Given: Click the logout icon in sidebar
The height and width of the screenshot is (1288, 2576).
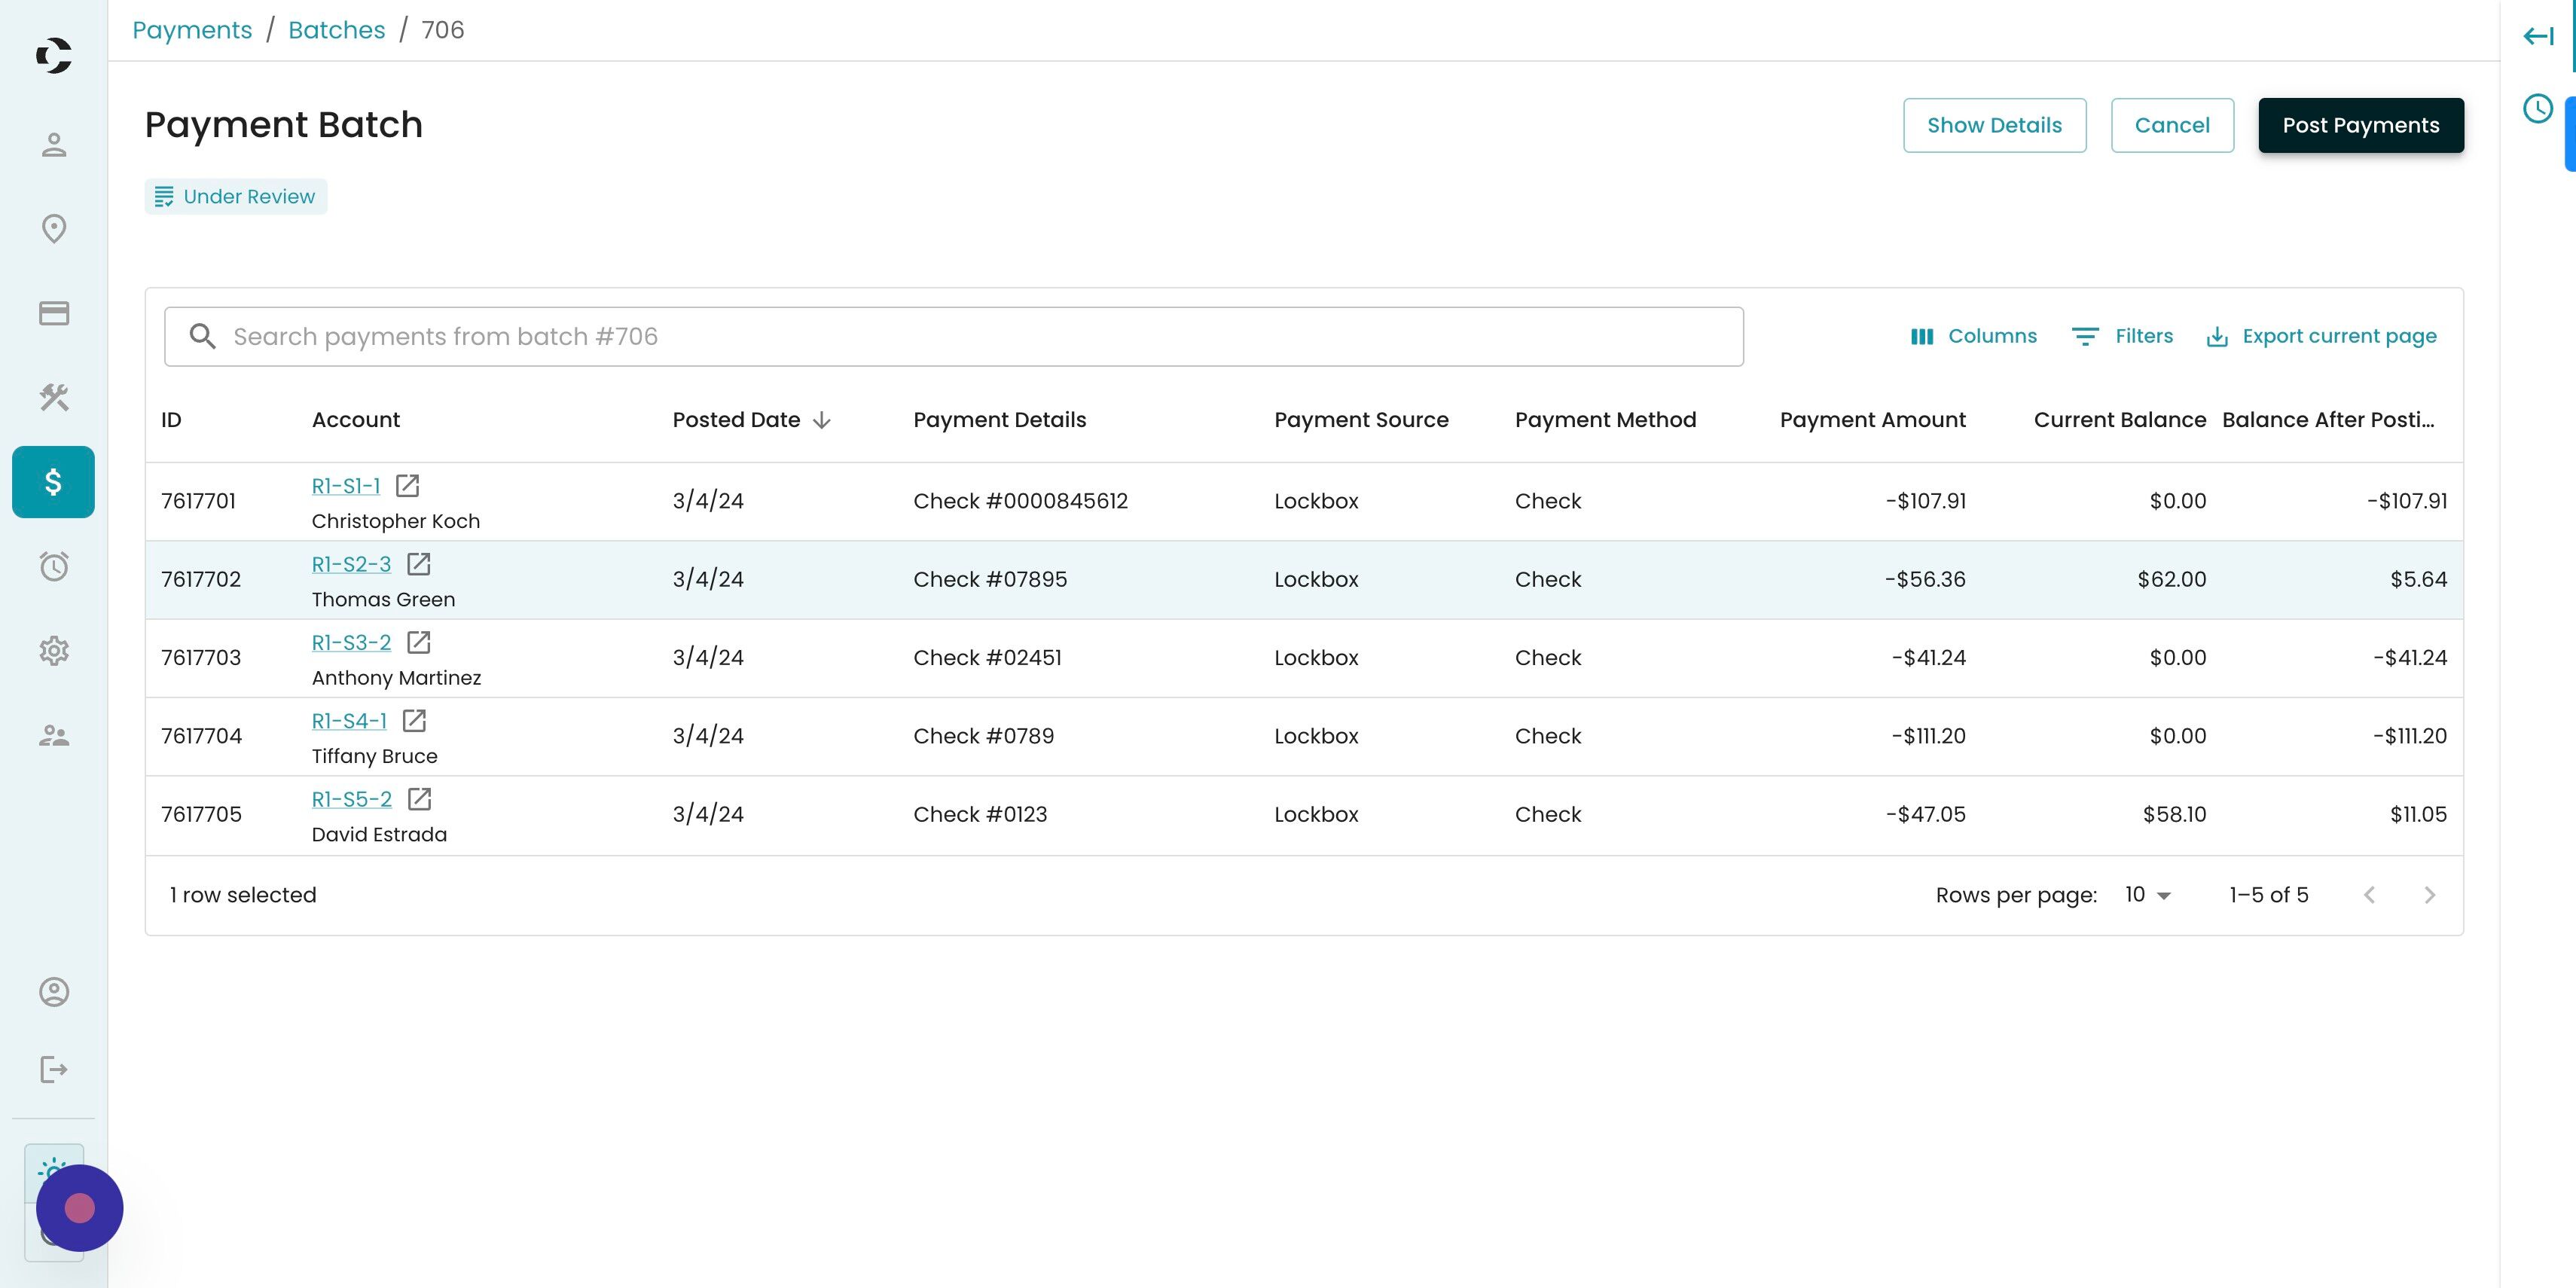Looking at the screenshot, I should pyautogui.click(x=54, y=1069).
